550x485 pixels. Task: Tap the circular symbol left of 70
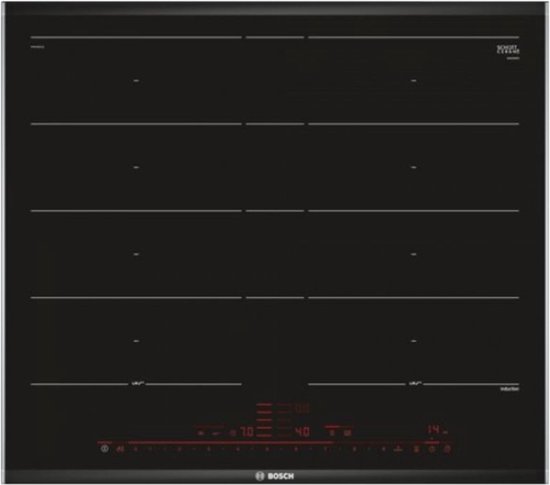(x=232, y=433)
